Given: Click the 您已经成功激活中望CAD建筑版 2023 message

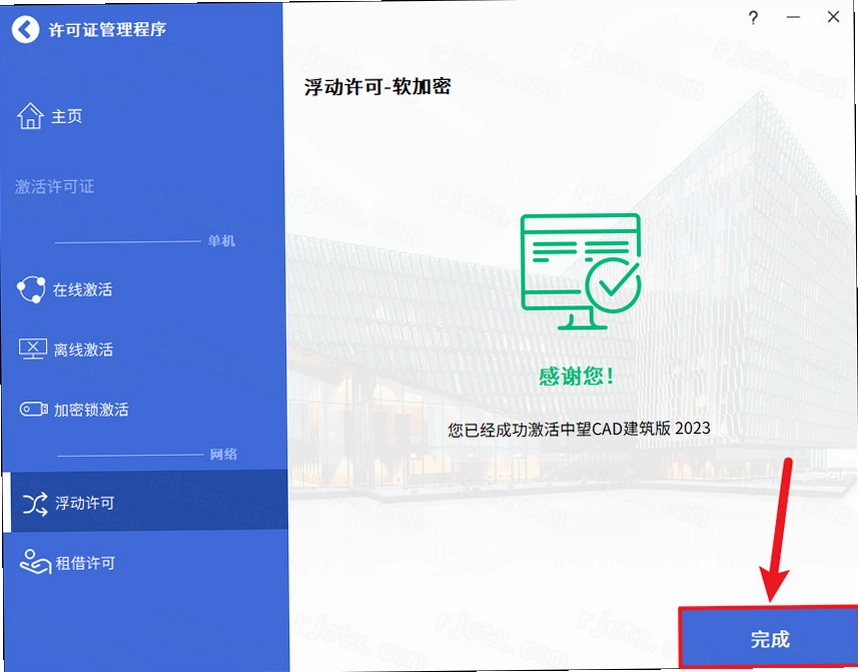Looking at the screenshot, I should click(x=579, y=428).
